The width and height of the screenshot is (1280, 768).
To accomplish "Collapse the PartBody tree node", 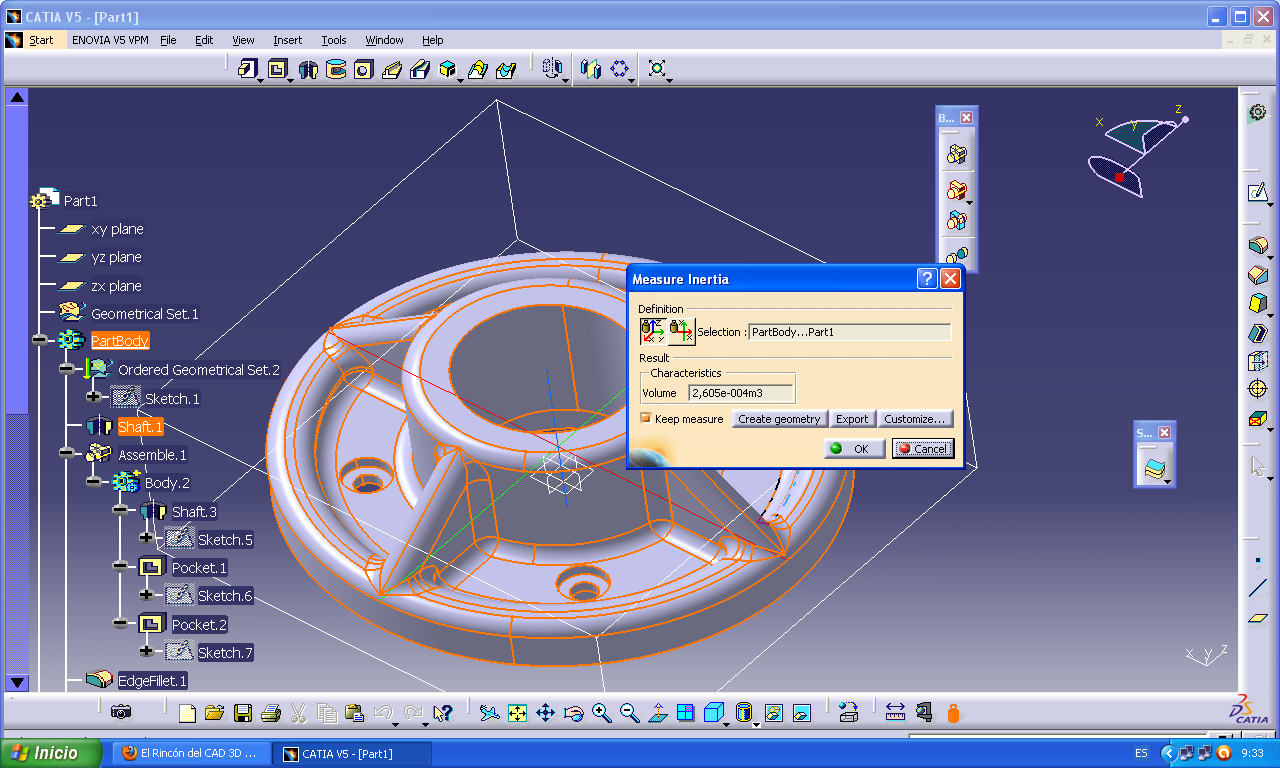I will point(39,340).
